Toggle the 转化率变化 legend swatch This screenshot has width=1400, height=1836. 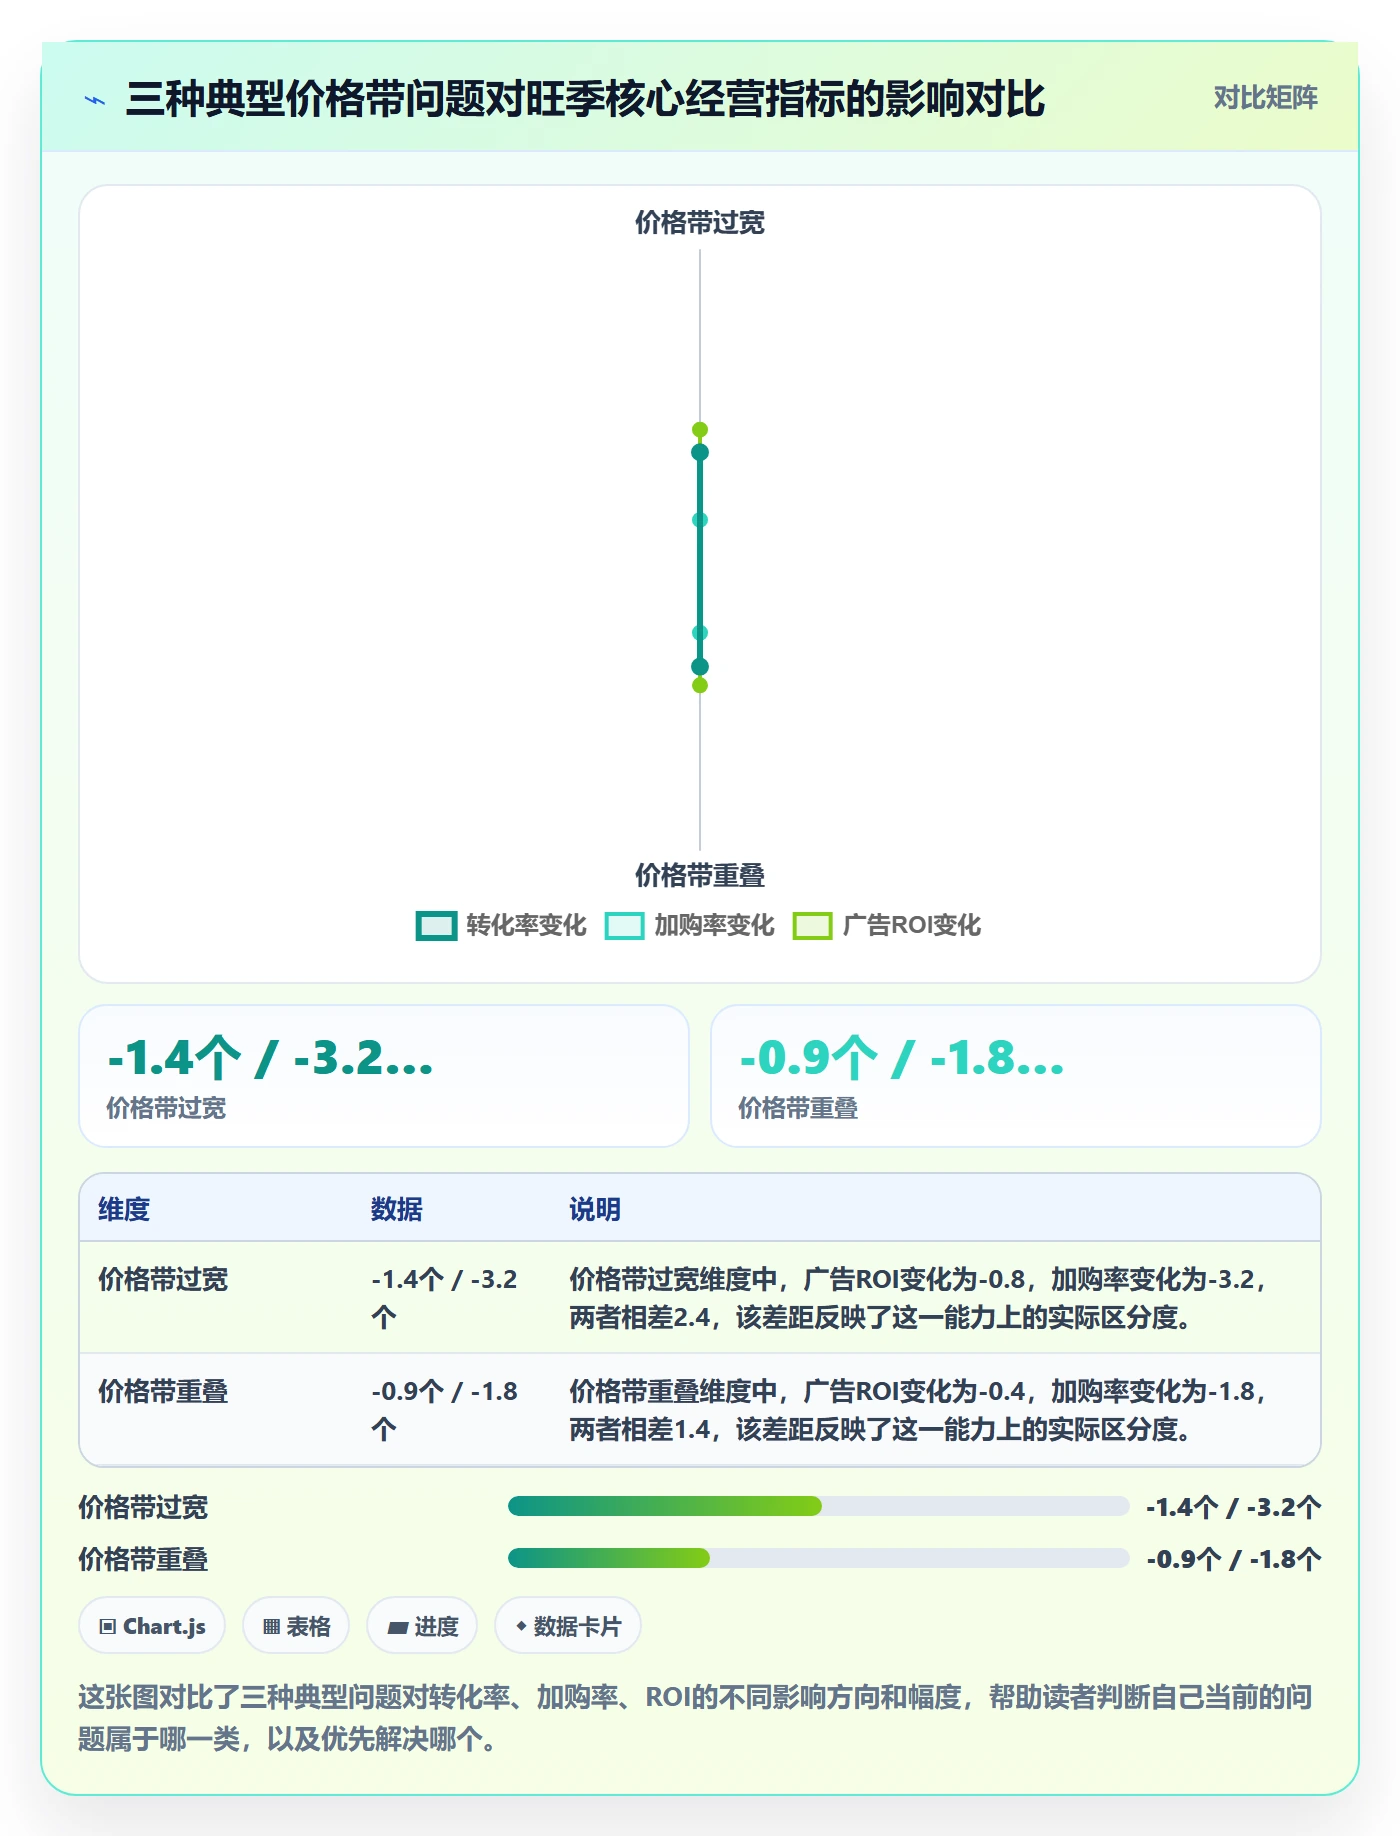point(436,926)
